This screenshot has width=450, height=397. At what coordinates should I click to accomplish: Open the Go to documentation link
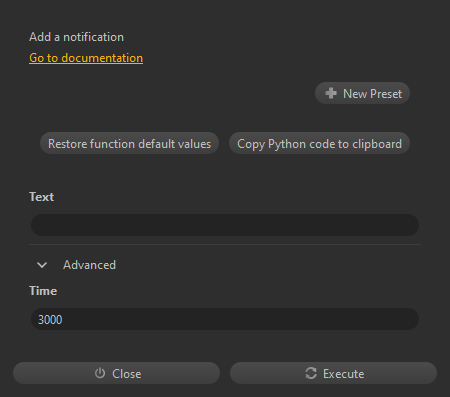pyautogui.click(x=86, y=58)
